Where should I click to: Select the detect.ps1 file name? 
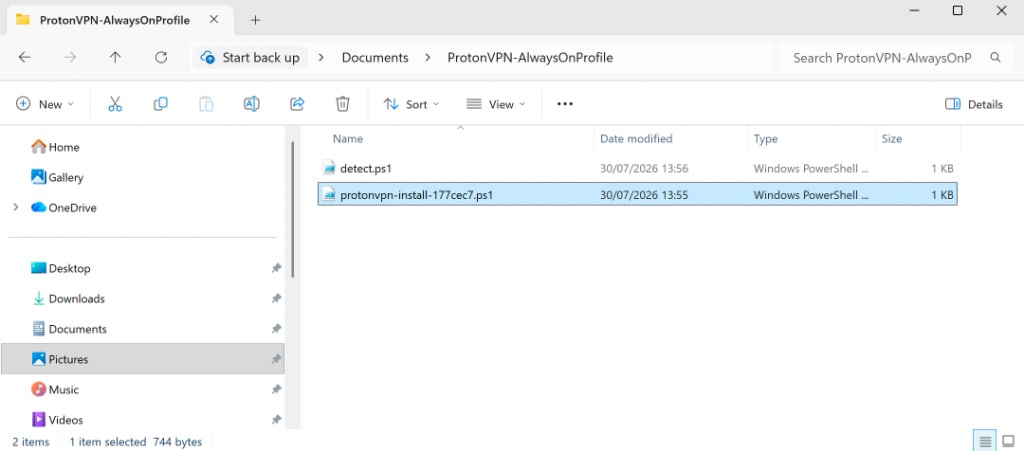pyautogui.click(x=366, y=168)
